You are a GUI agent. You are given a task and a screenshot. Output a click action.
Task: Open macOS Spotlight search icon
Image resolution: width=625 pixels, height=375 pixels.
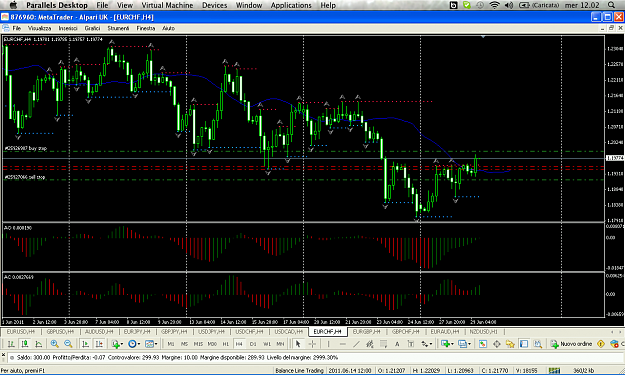click(611, 5)
